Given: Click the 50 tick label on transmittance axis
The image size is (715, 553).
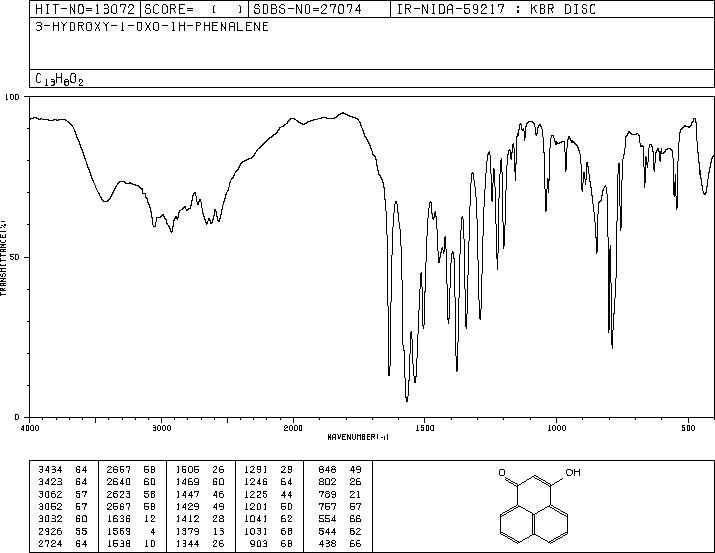Looking at the screenshot, I should click(x=14, y=257).
